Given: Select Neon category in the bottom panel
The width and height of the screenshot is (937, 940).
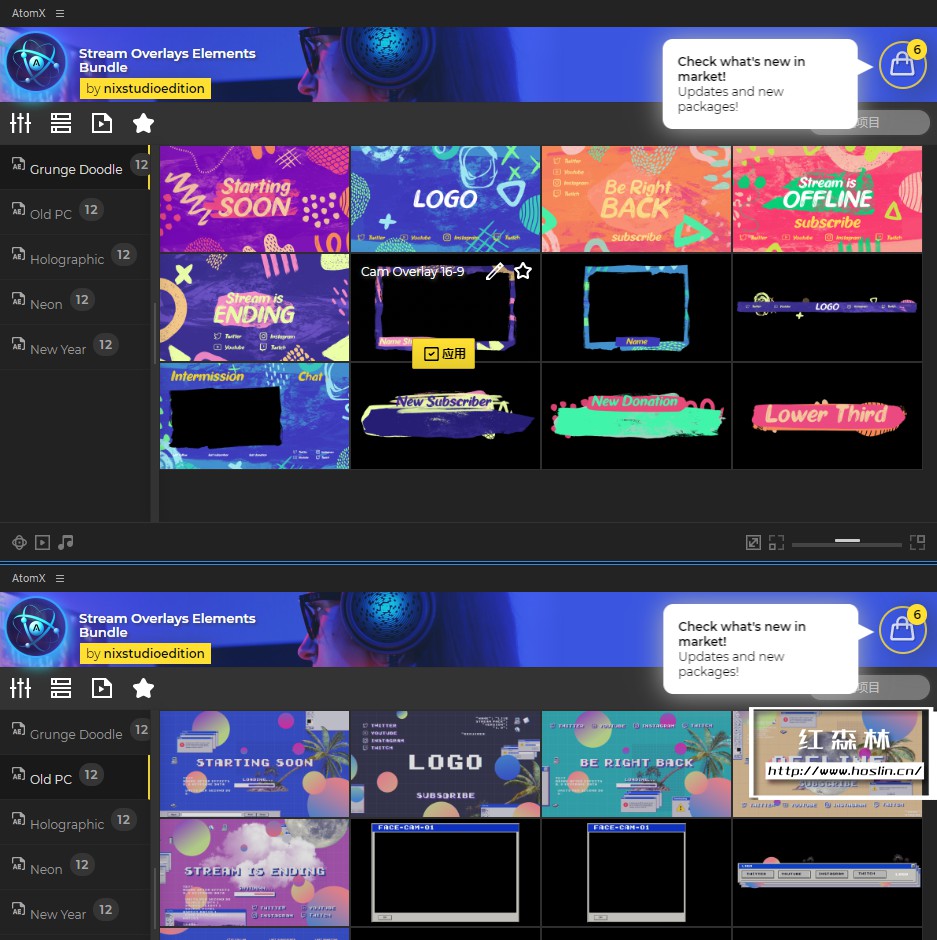Looking at the screenshot, I should 75,867.
